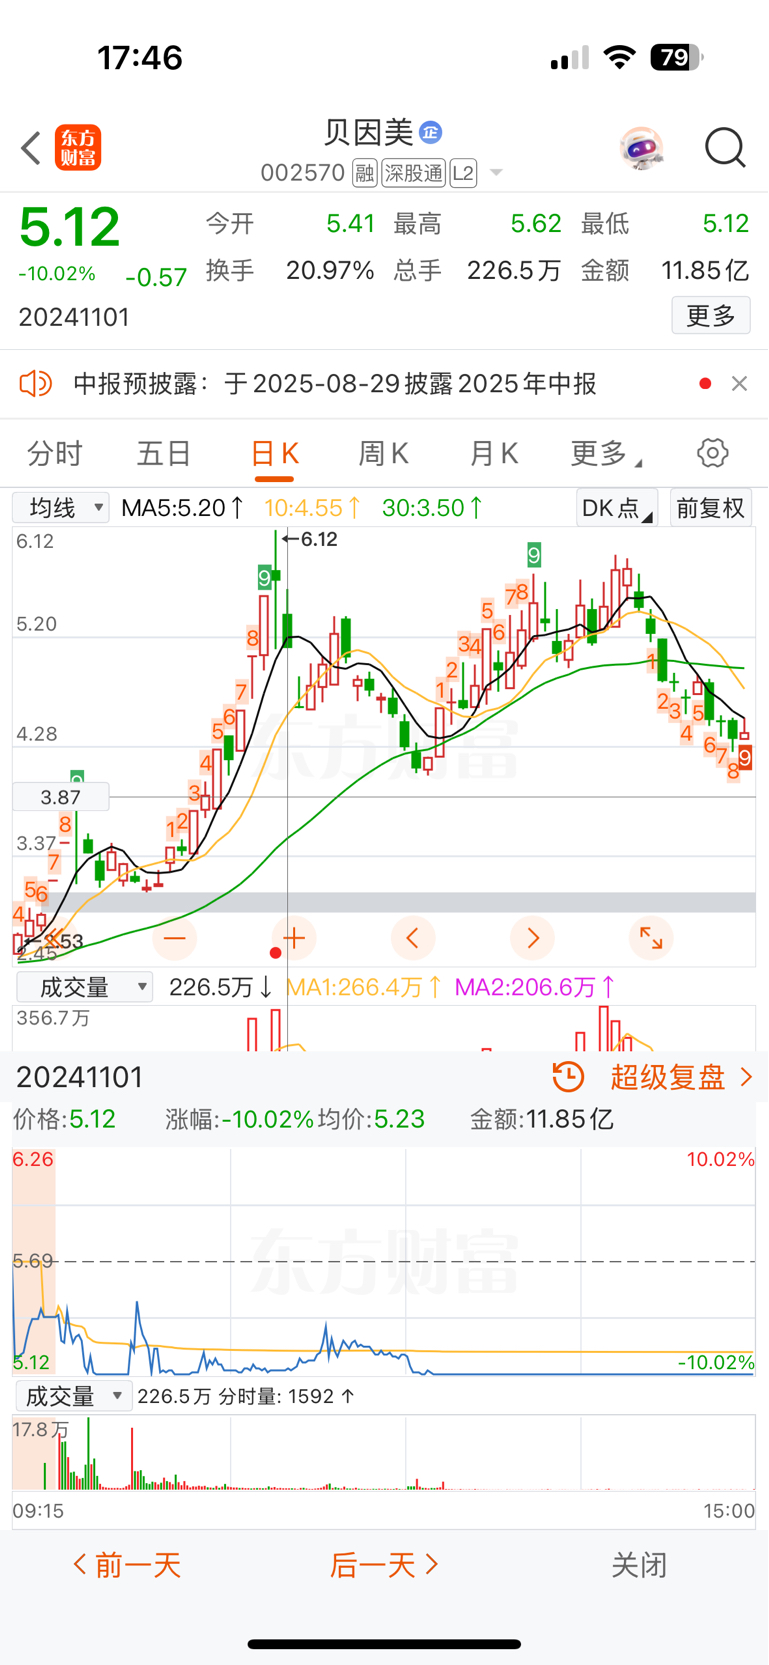Image resolution: width=769 pixels, height=1665 pixels.
Task: Click the 关闭 button
Action: pos(639,1565)
